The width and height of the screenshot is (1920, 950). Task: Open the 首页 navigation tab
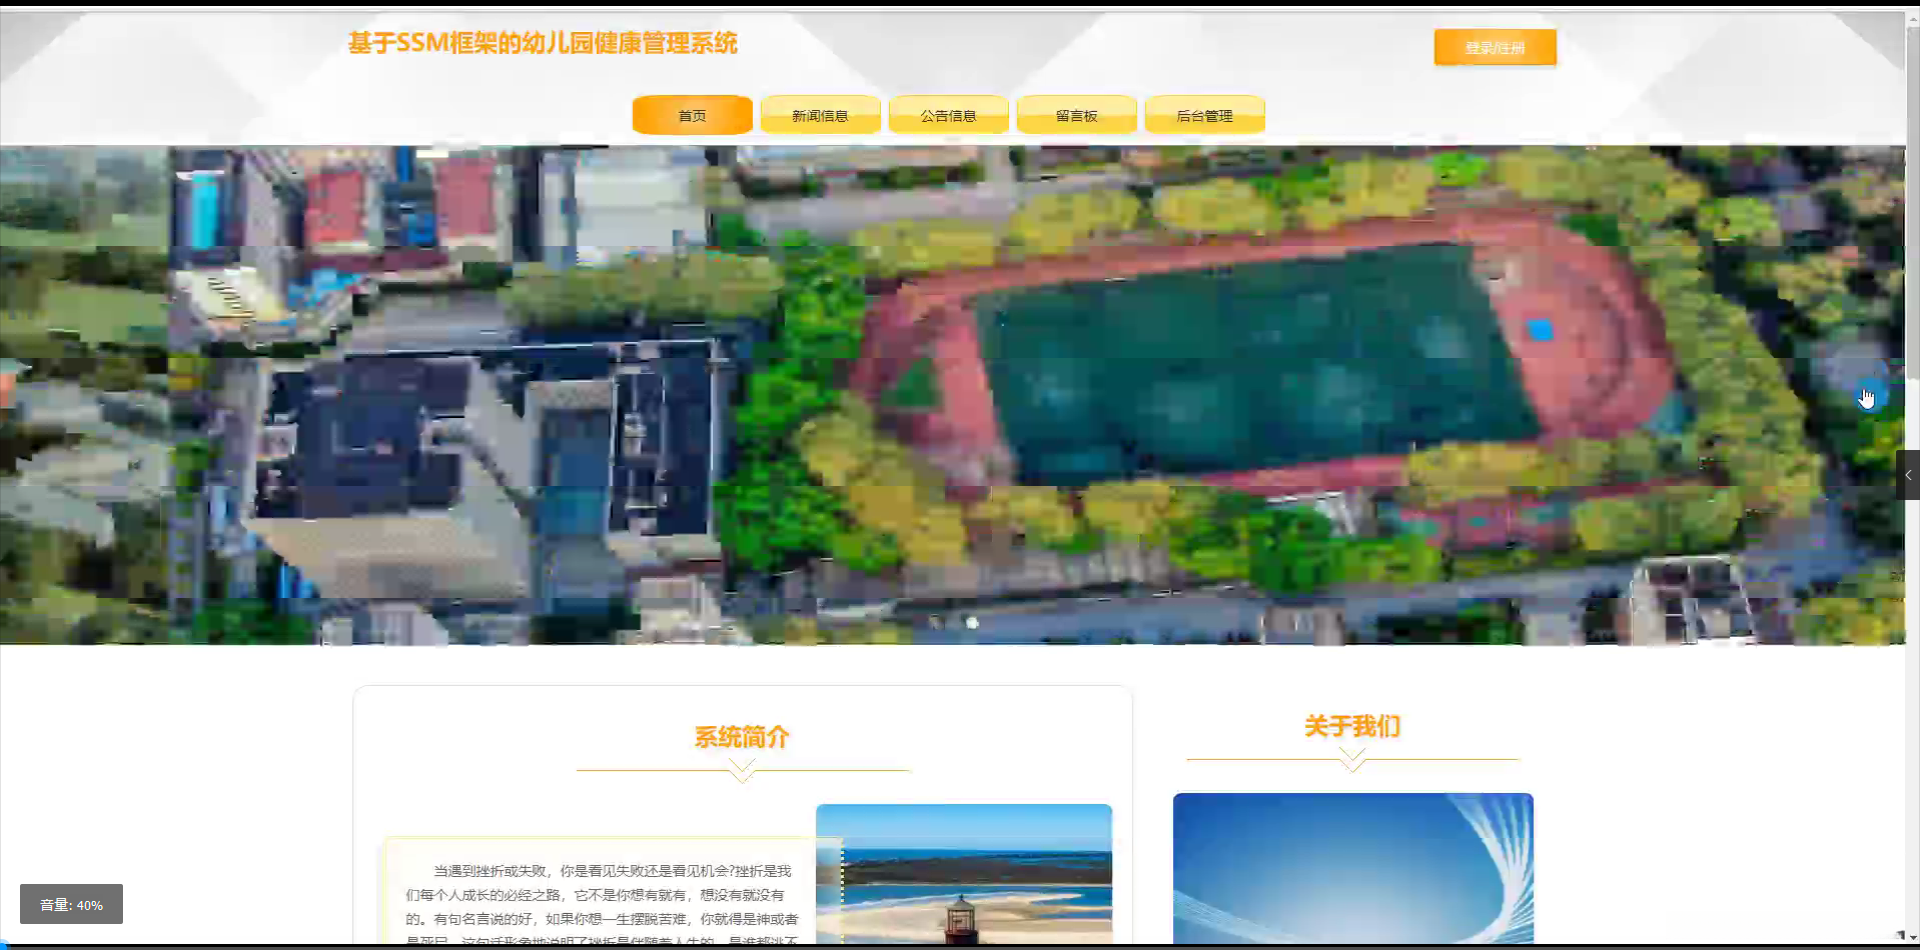point(692,115)
